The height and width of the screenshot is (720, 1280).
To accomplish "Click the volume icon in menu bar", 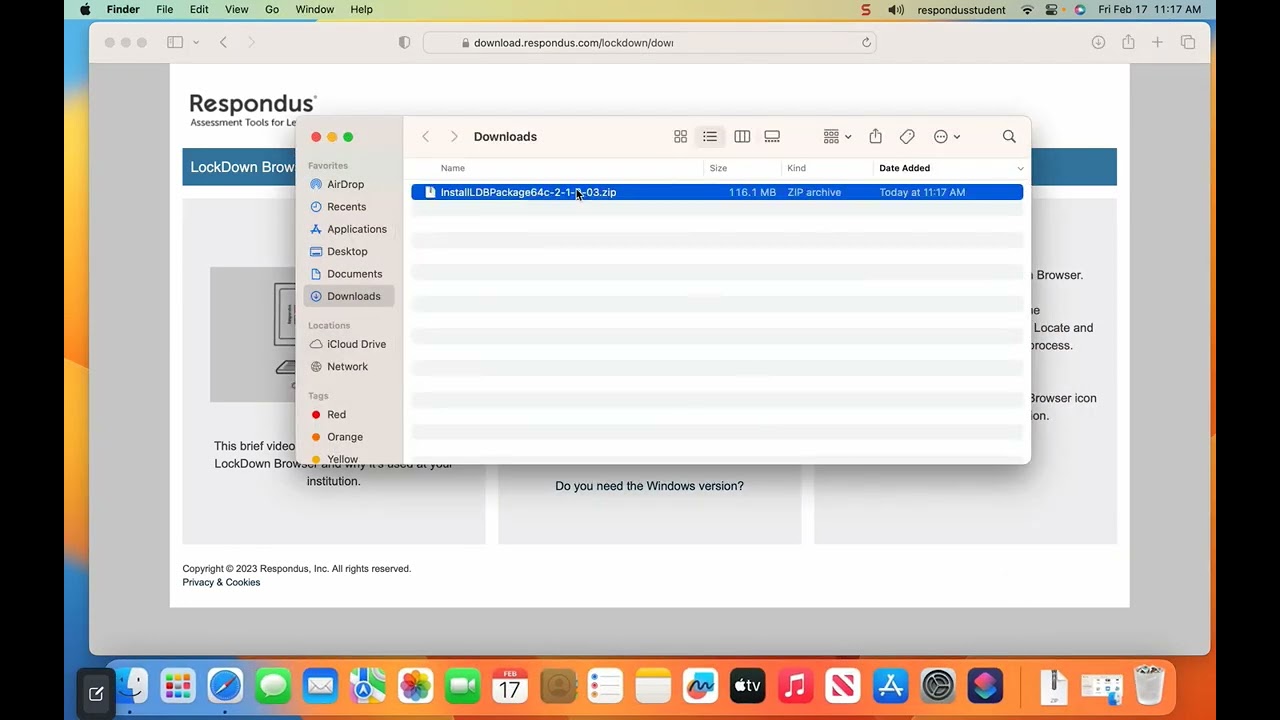I will tap(896, 10).
